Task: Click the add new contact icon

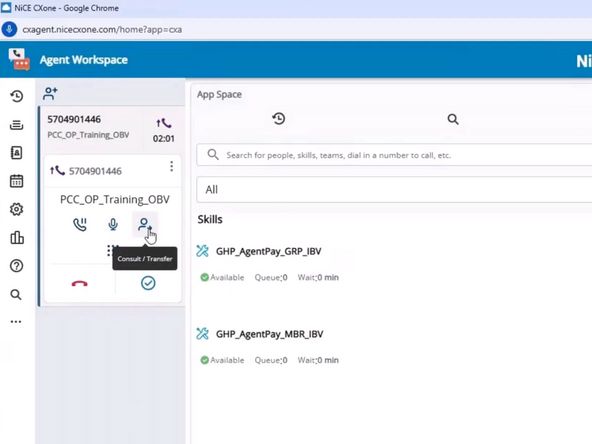Action: [50, 94]
